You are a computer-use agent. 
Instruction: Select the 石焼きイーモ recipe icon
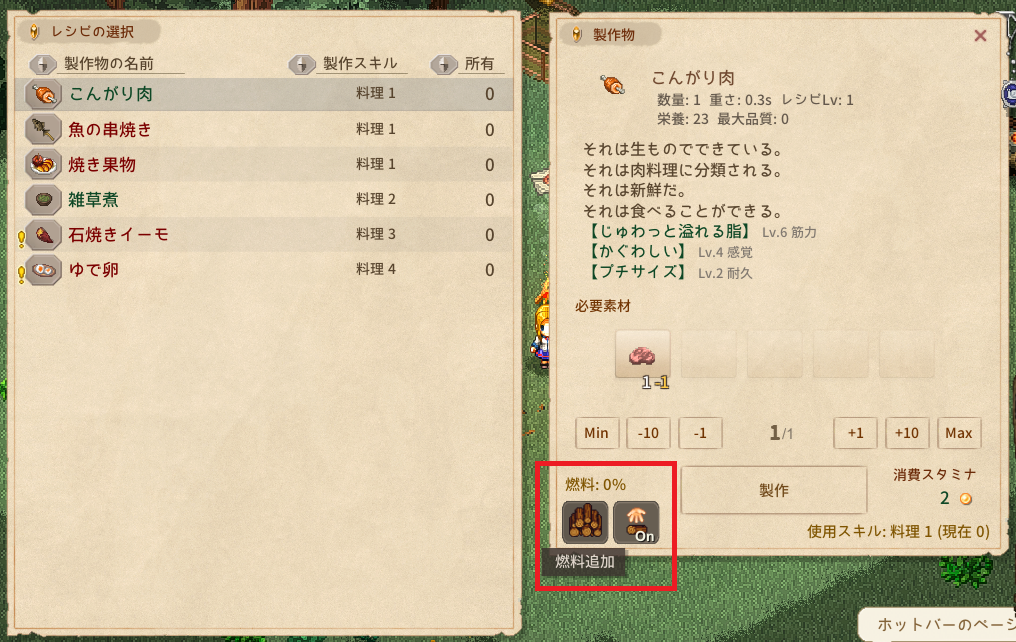click(43, 235)
